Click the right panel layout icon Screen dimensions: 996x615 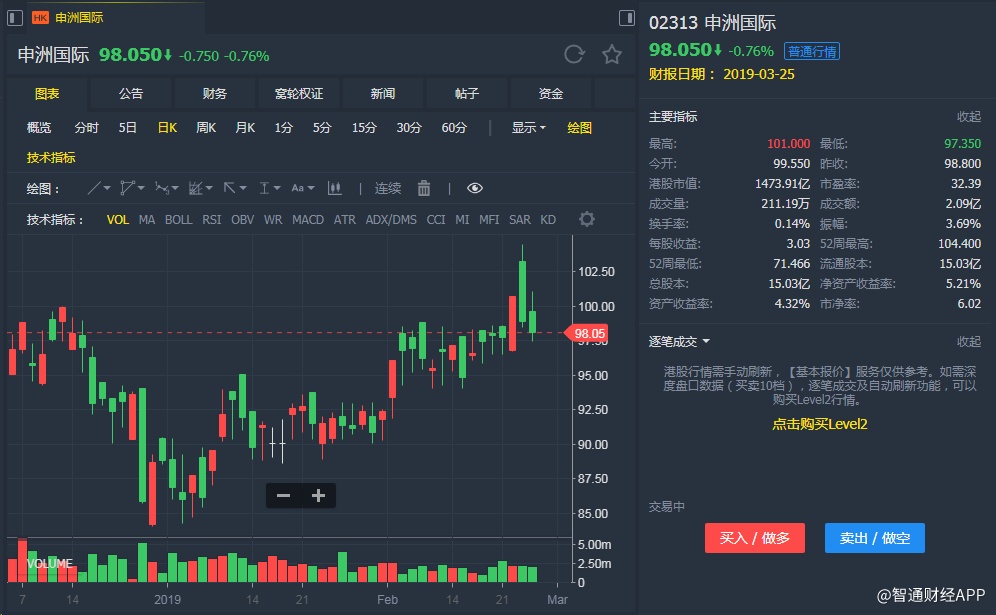pyautogui.click(x=627, y=17)
